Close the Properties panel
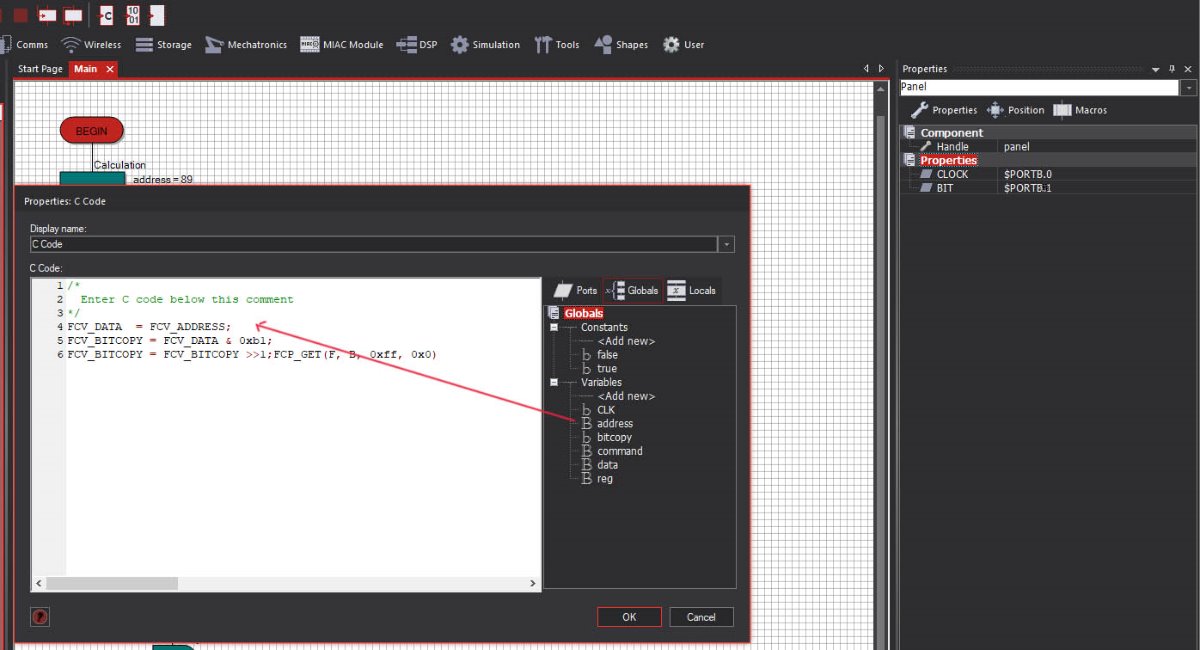 pos(1188,69)
